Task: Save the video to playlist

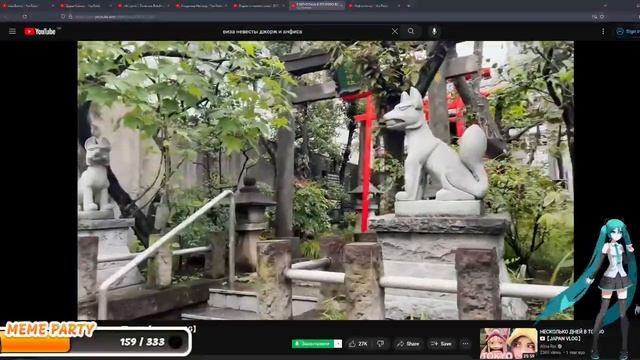Action: coord(441,344)
